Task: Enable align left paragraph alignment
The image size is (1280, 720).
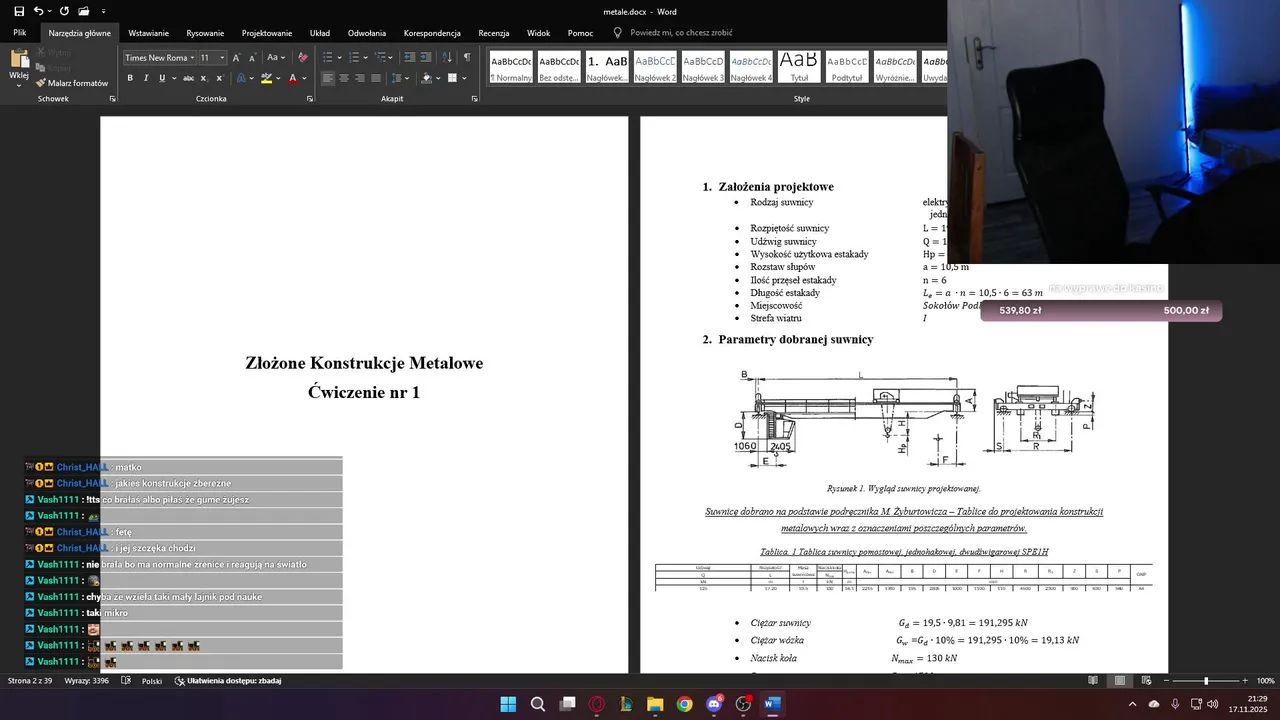Action: click(328, 78)
